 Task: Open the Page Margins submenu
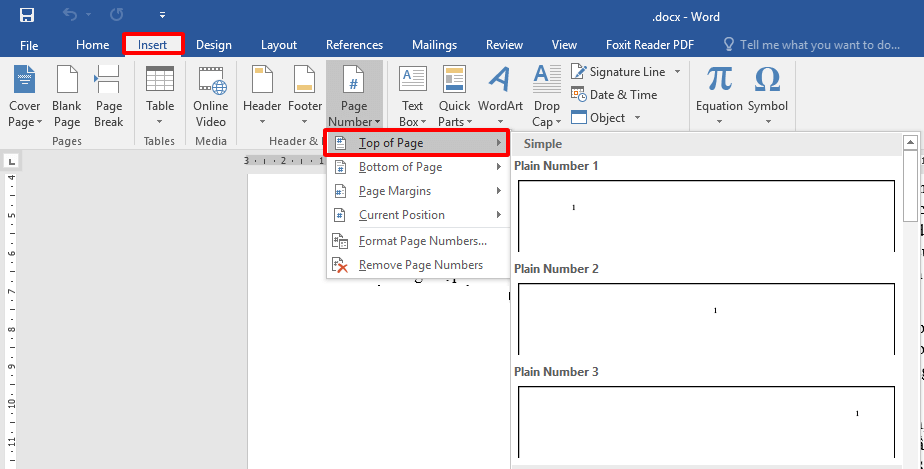coord(418,191)
